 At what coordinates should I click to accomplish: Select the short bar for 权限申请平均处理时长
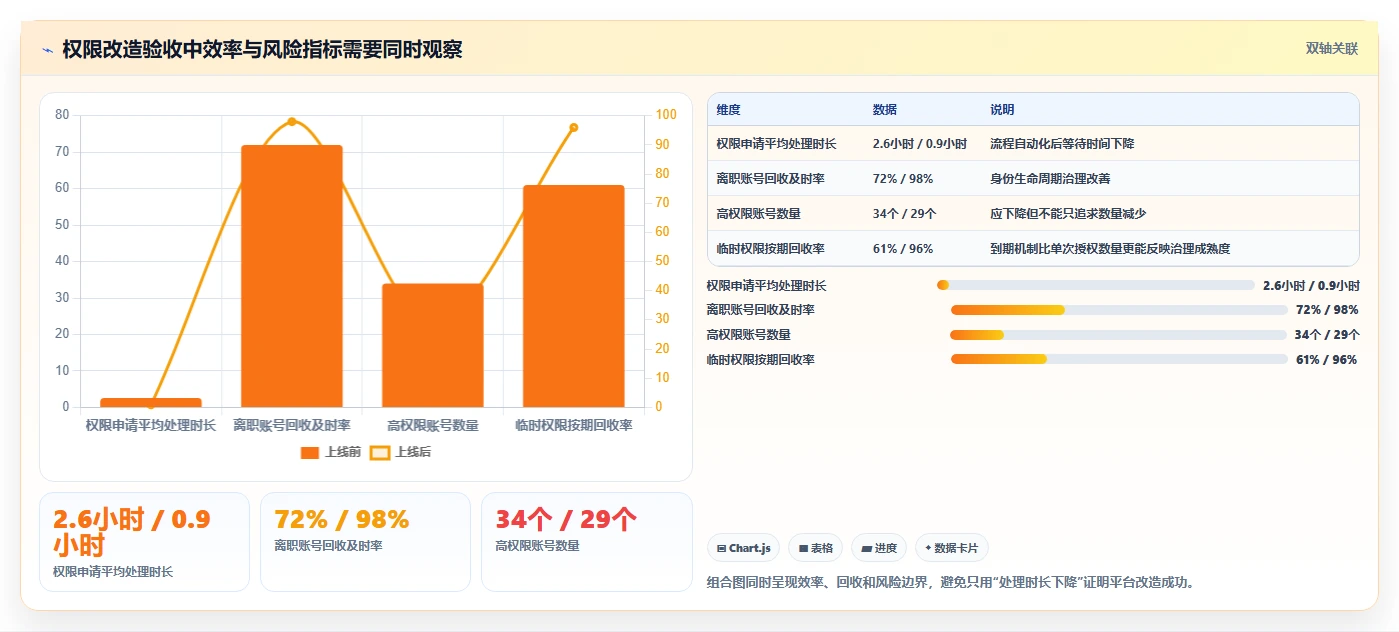tap(151, 402)
